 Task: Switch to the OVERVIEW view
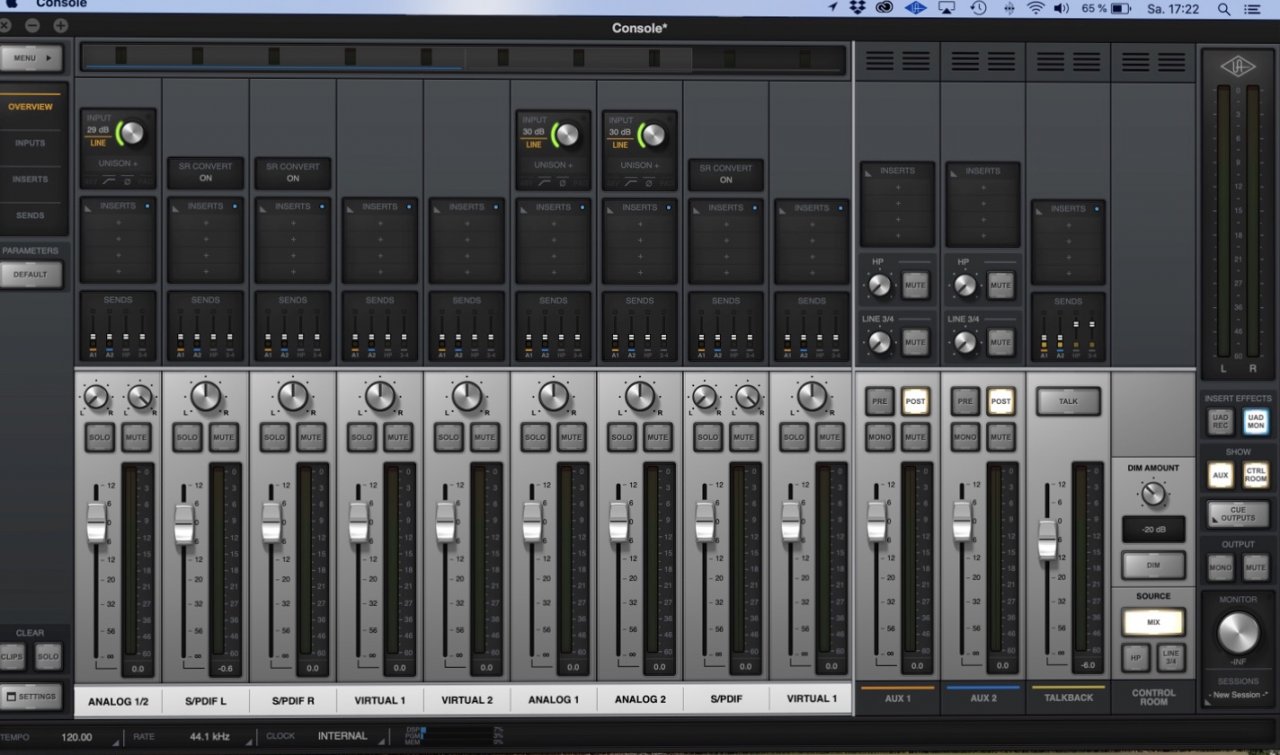pyautogui.click(x=30, y=106)
